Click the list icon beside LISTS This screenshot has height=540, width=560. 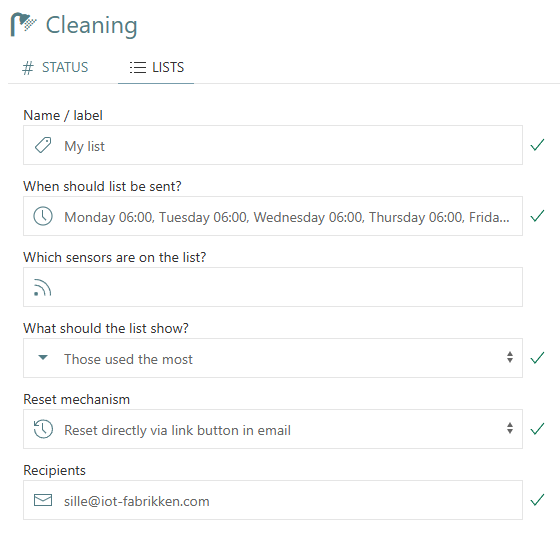point(138,67)
